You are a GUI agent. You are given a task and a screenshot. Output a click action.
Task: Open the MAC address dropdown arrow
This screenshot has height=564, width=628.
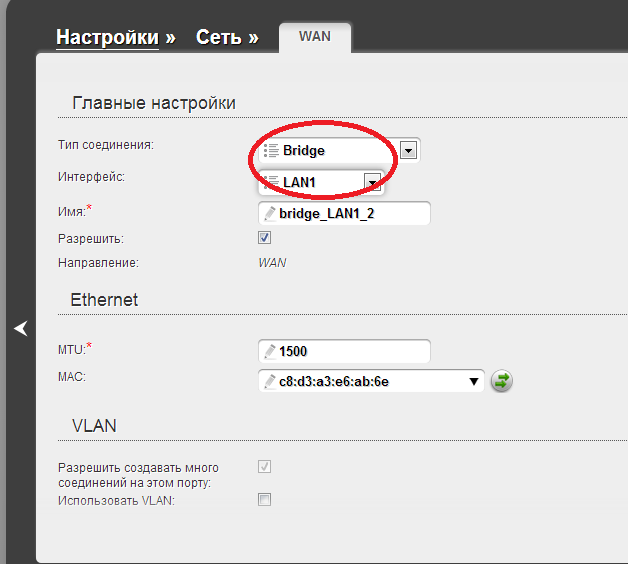tap(473, 381)
